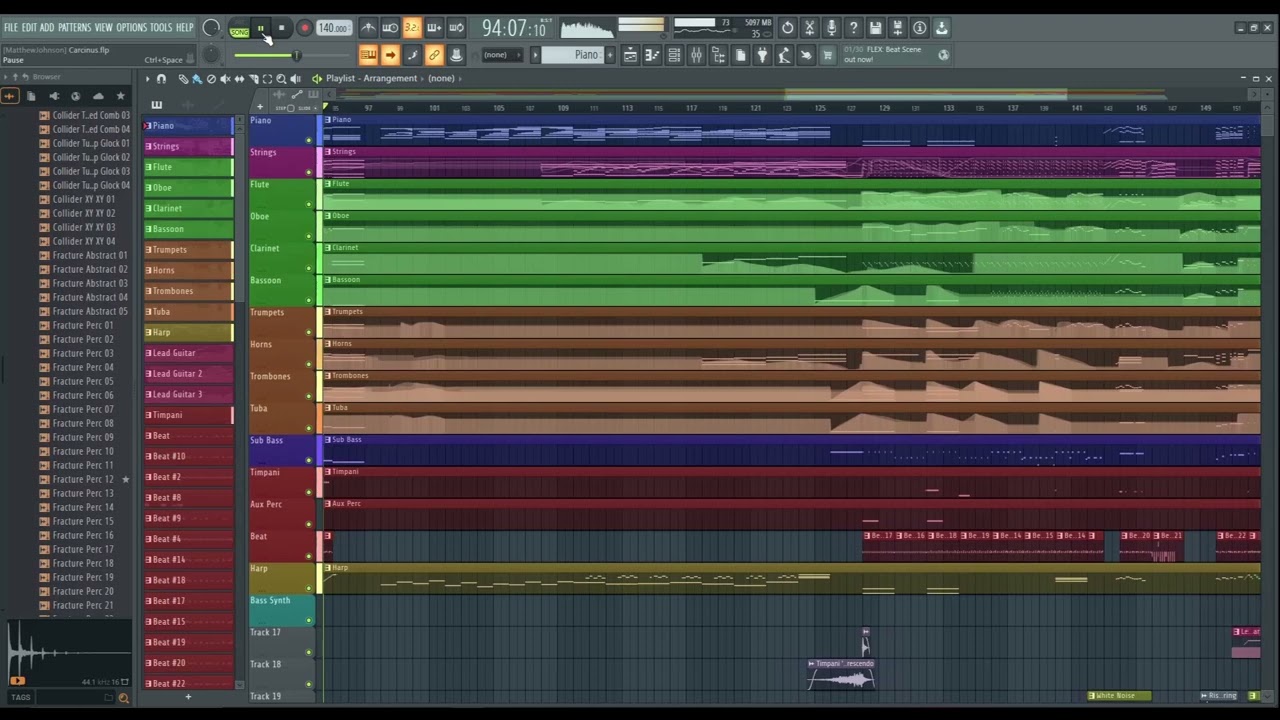Open the Browser view icon
1280x720 pixels.
pos(718,55)
